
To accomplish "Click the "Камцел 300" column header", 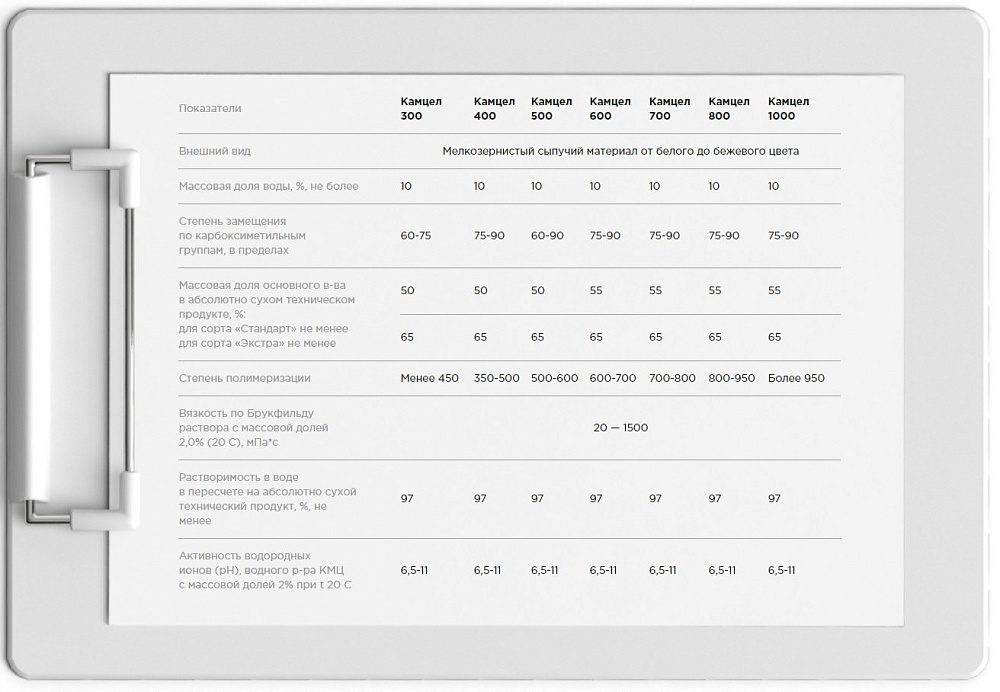I will click(x=420, y=108).
